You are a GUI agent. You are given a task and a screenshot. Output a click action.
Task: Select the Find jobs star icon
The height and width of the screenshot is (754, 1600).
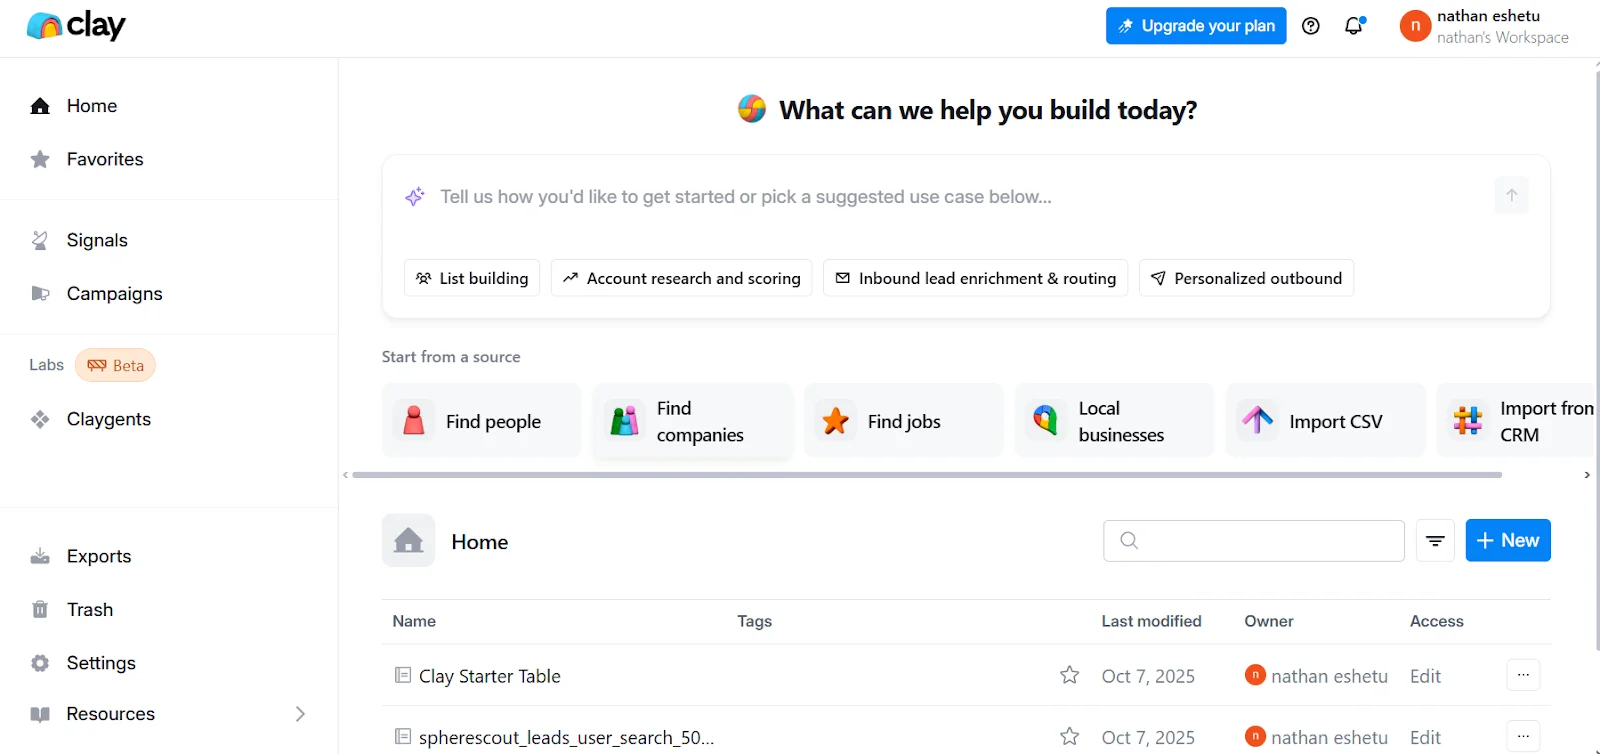(836, 421)
